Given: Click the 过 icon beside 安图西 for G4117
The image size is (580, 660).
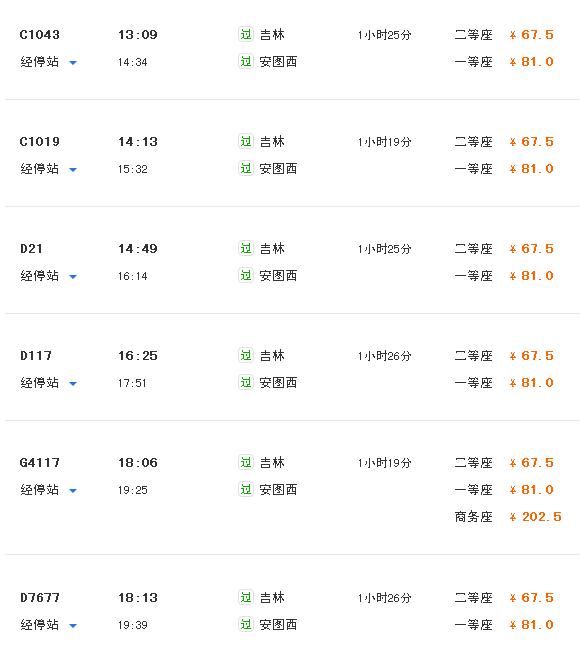Looking at the screenshot, I should (x=246, y=489).
